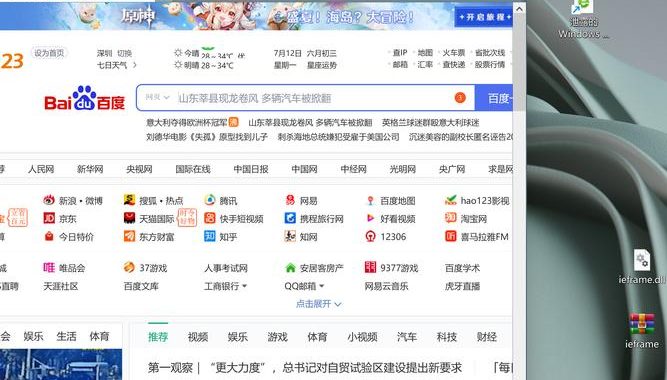Open the 安居客房产 house icon
Viewport: 667px width, 380px height.
(x=291, y=268)
